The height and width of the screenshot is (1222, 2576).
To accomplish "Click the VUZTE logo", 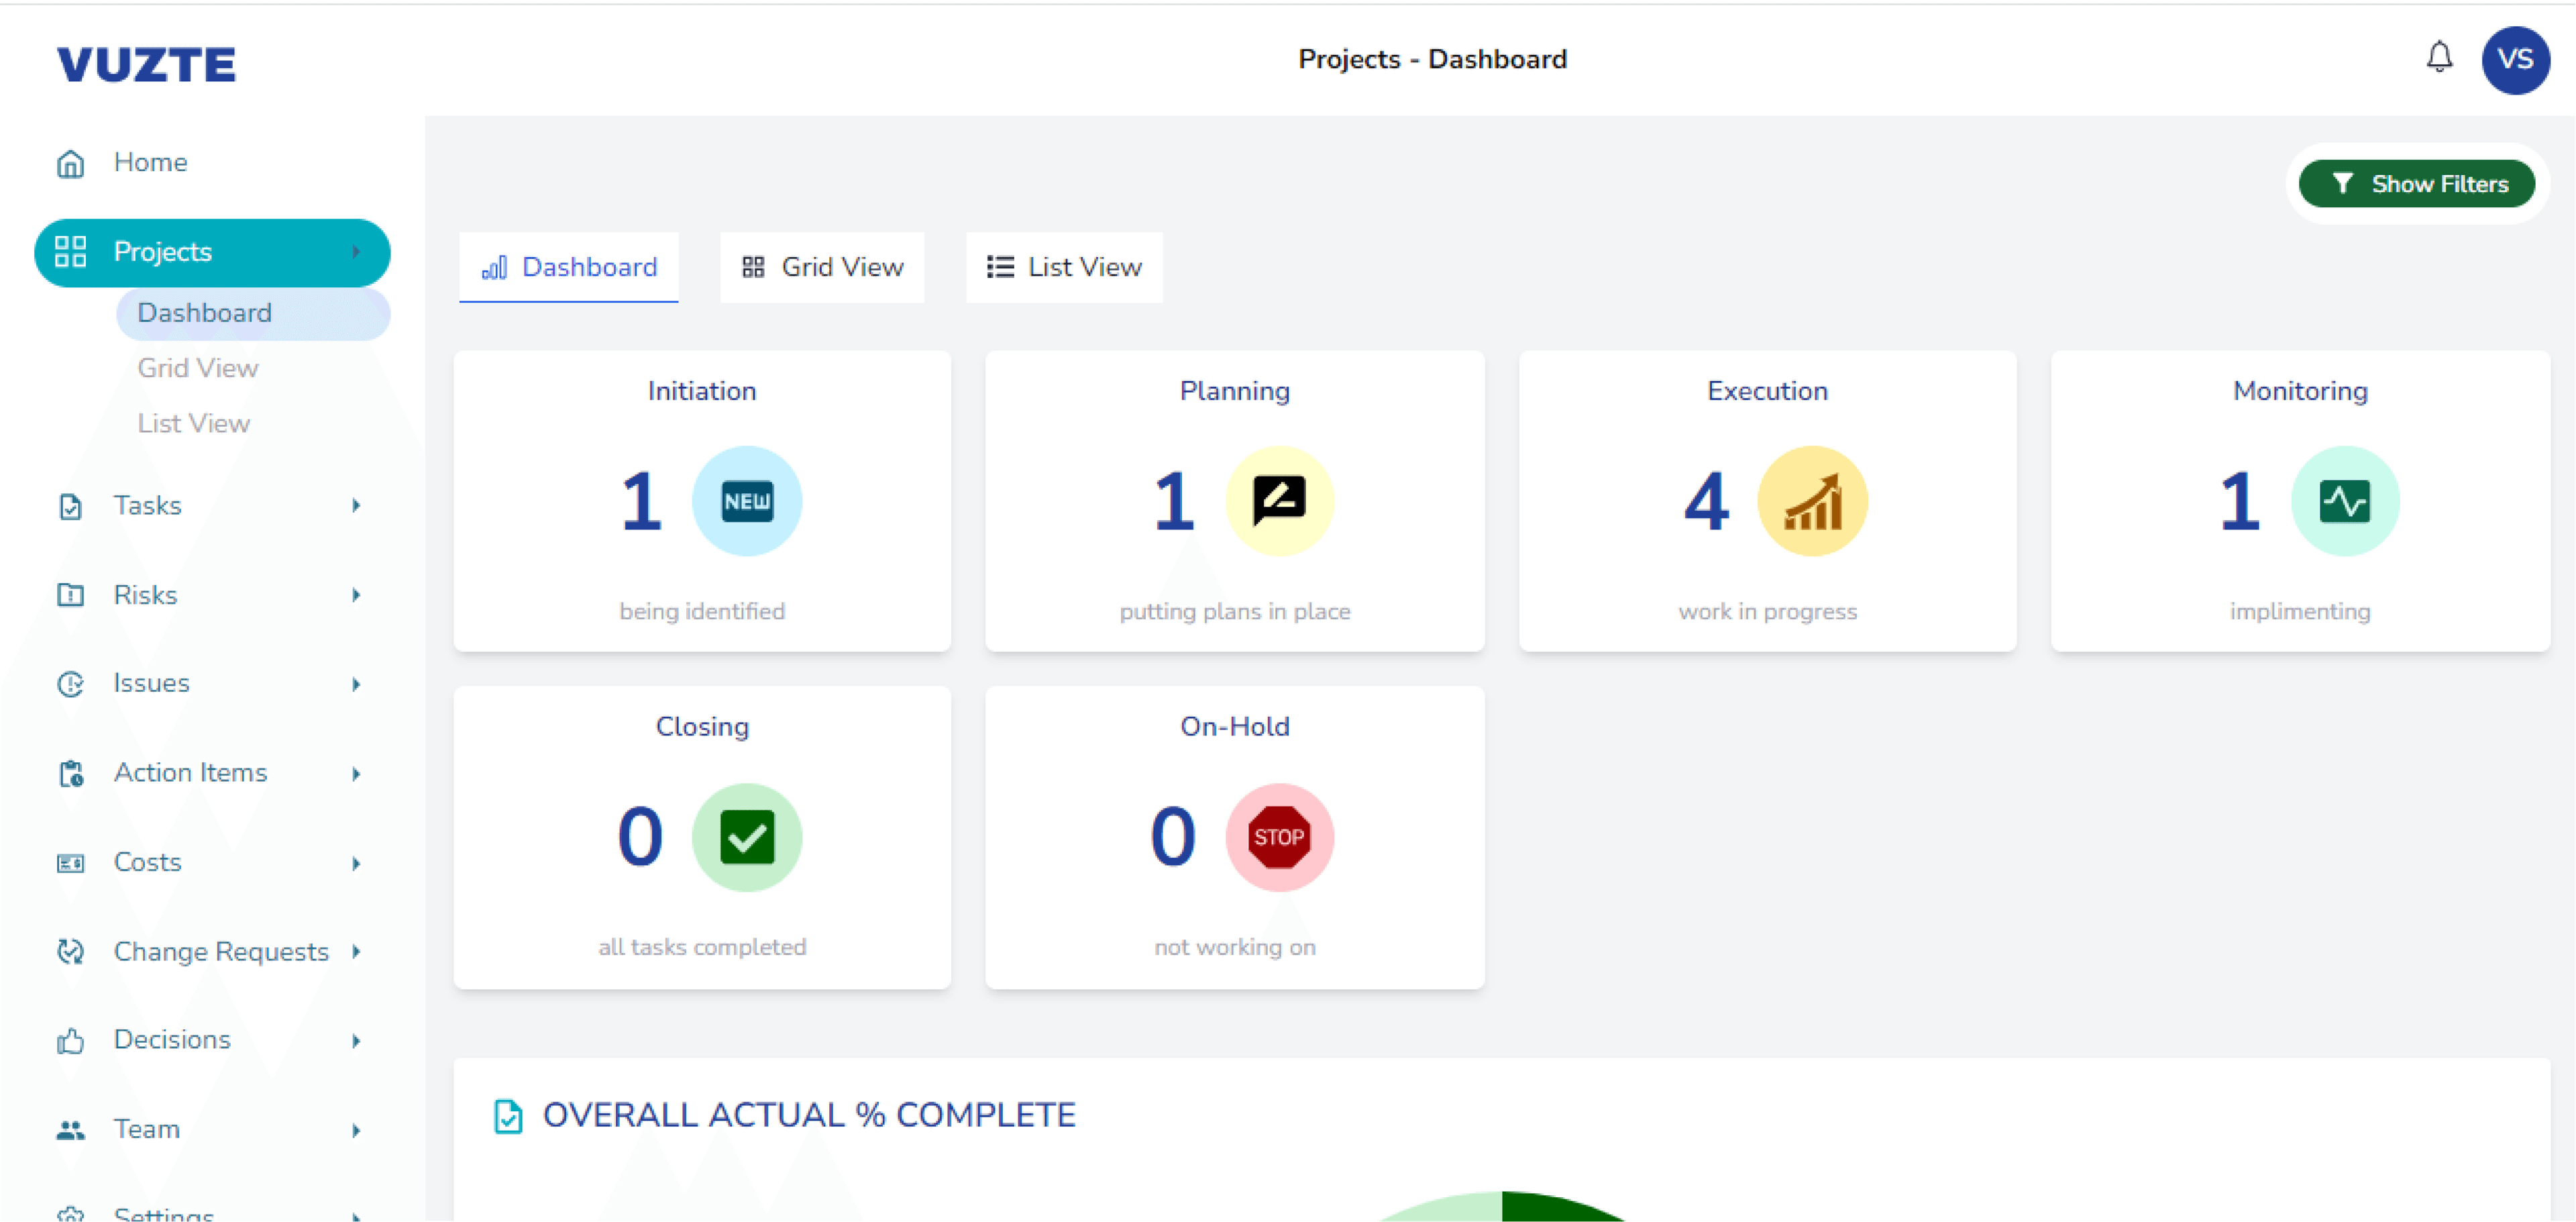I will coord(146,65).
